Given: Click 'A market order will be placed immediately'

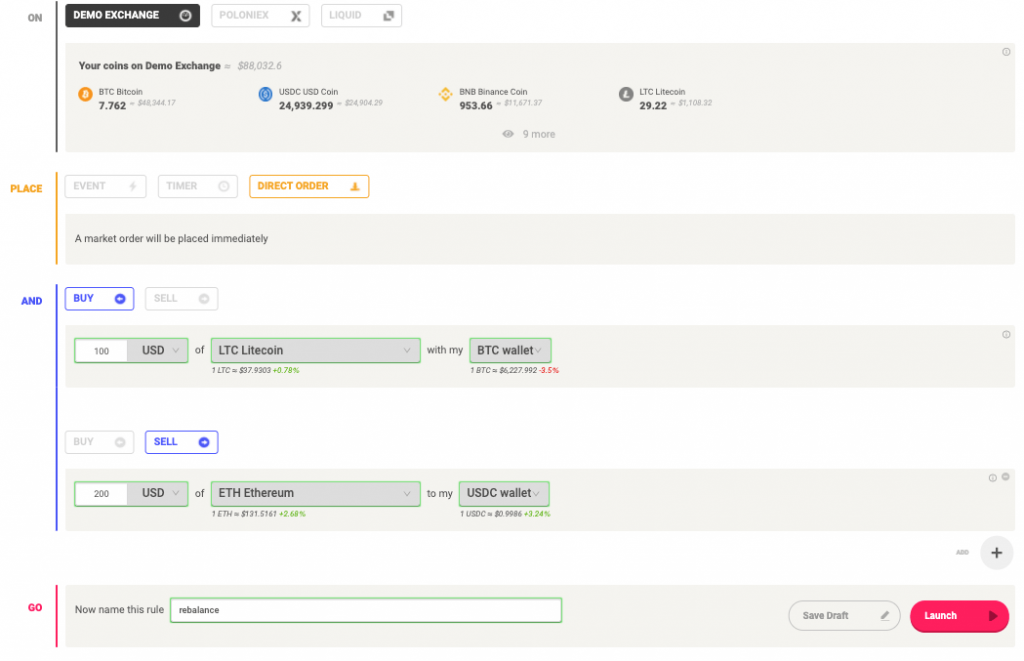Looking at the screenshot, I should coord(171,239).
